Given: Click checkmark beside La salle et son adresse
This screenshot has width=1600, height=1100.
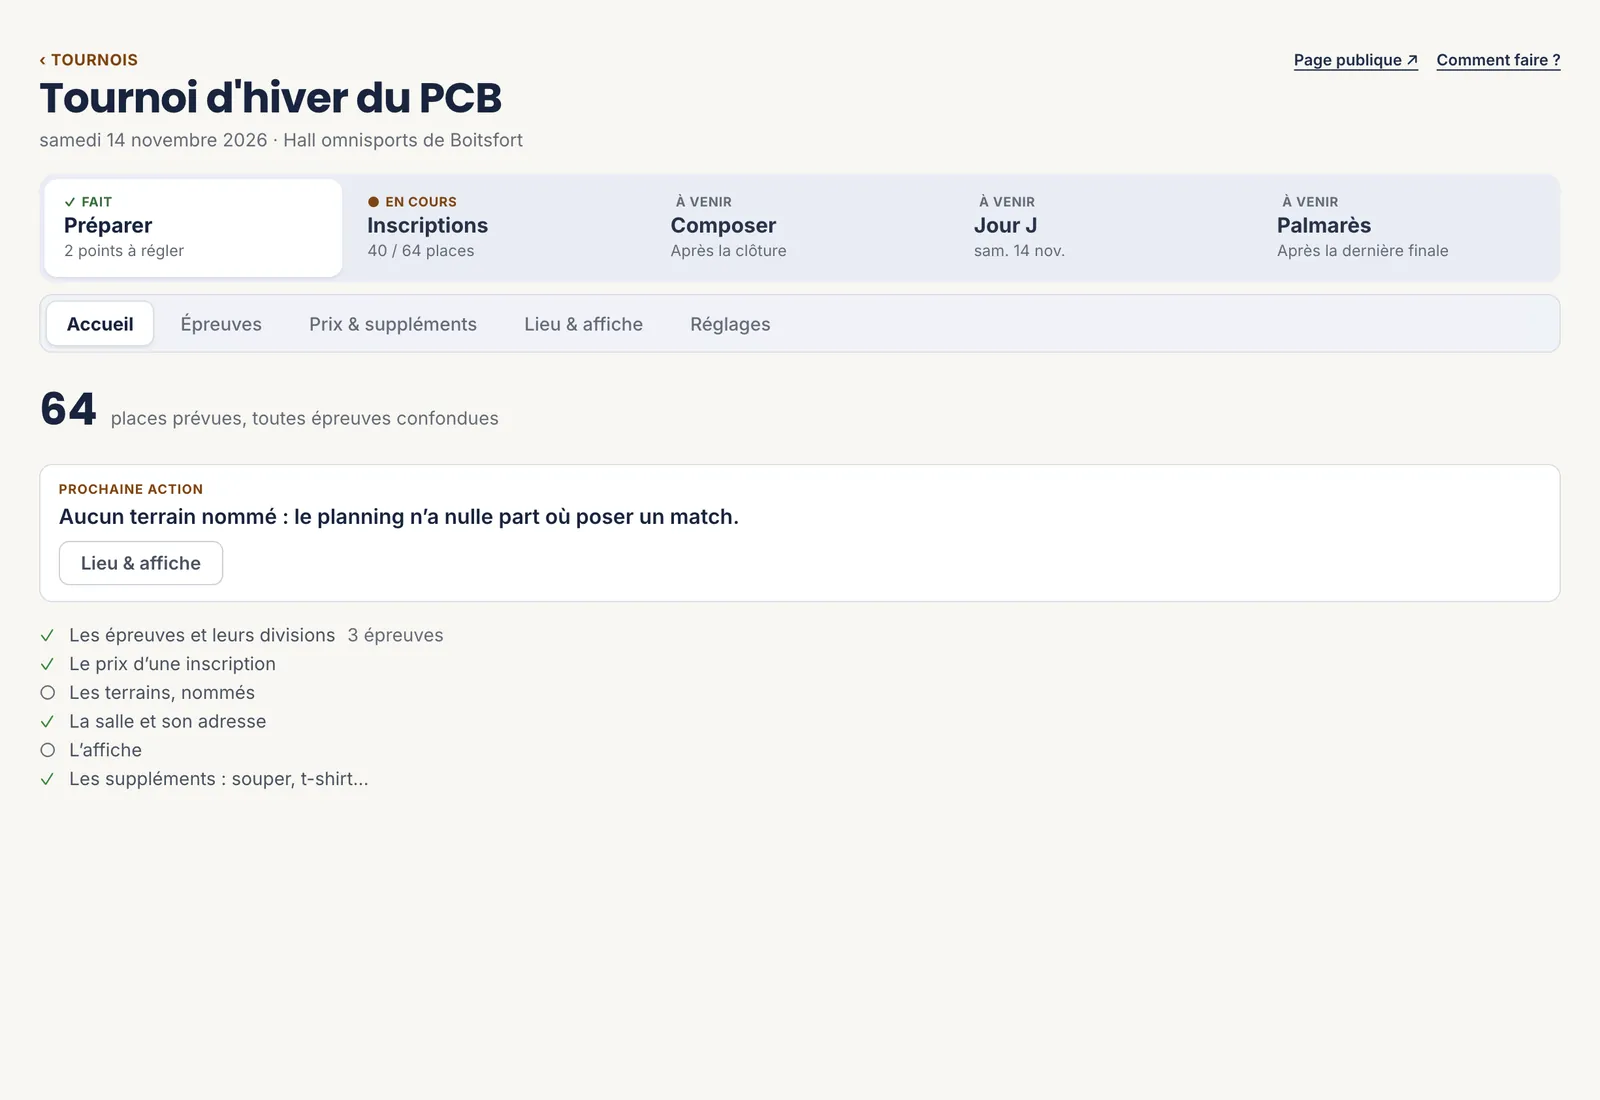Looking at the screenshot, I should coord(47,721).
